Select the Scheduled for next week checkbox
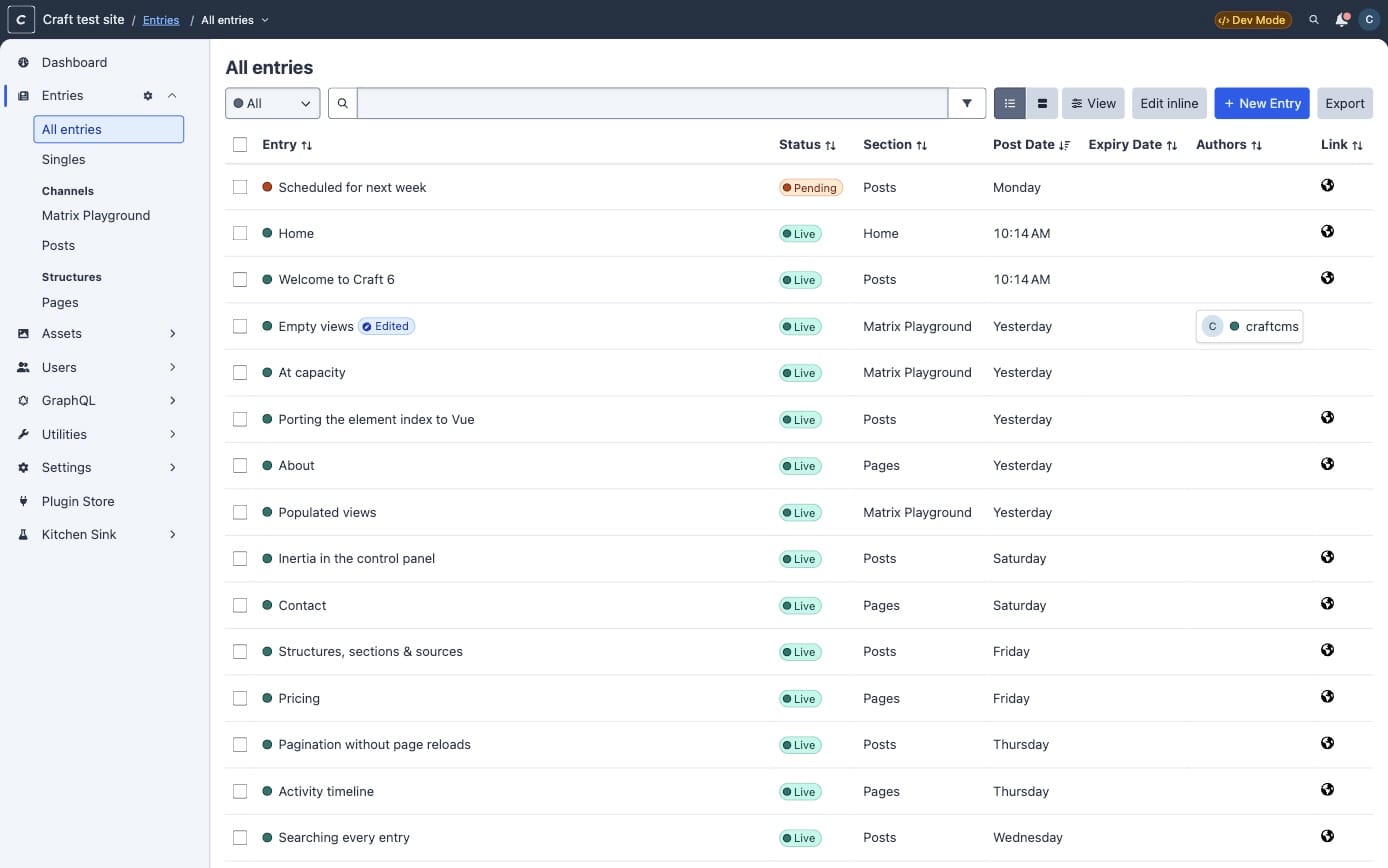This screenshot has width=1388, height=868. pos(240,187)
